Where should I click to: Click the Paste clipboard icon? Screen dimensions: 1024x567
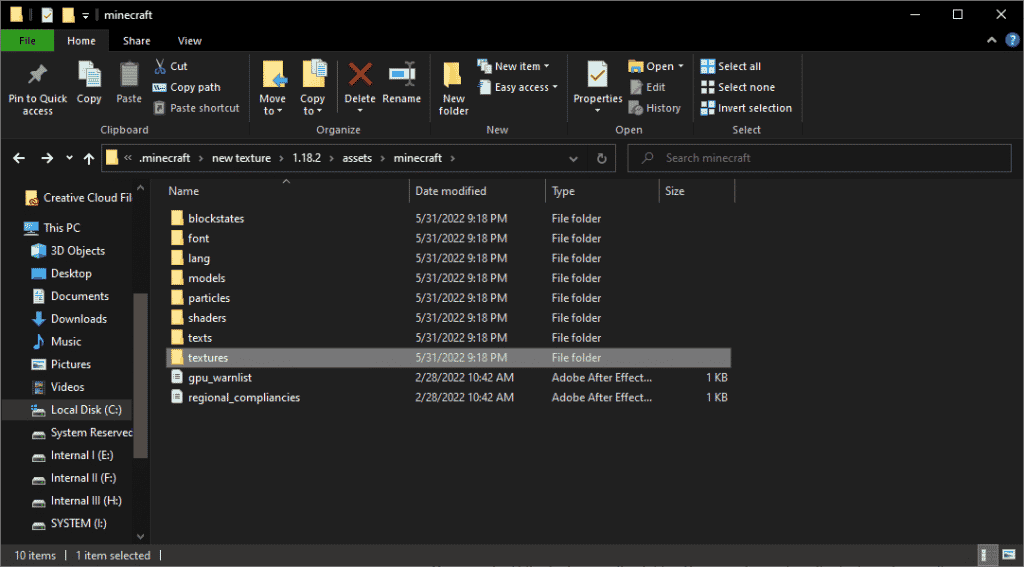129,75
